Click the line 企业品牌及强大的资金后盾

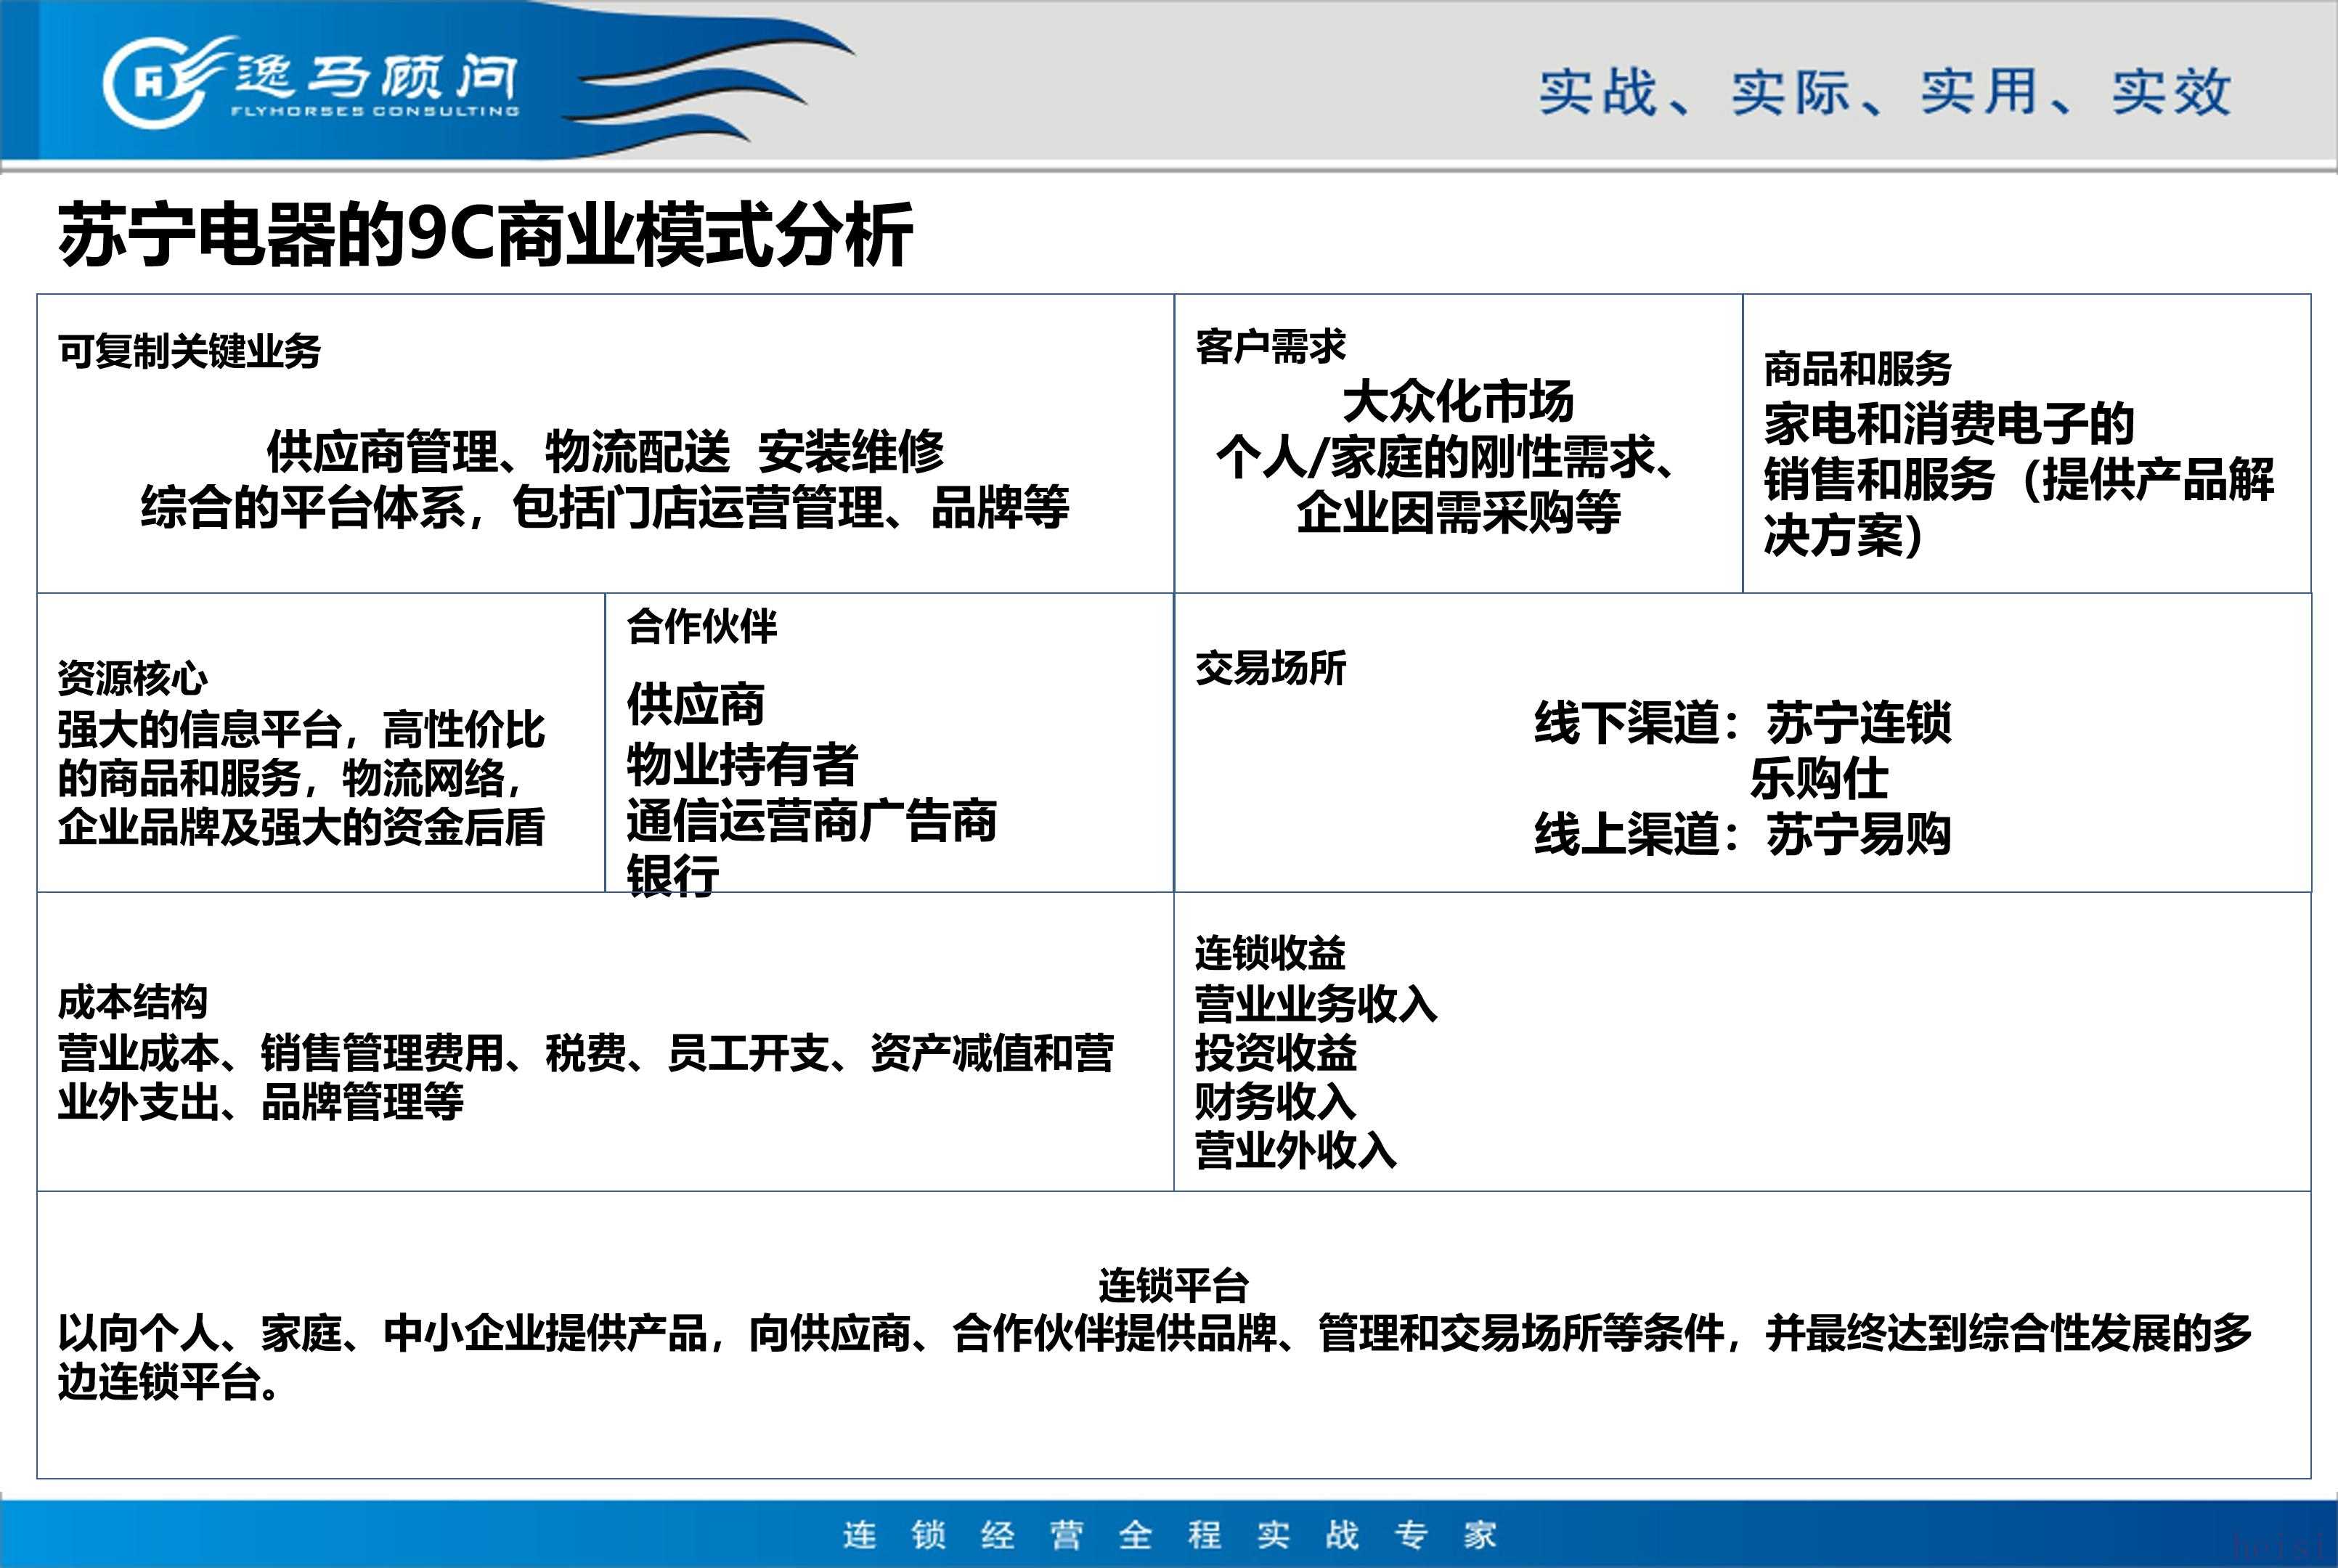click(301, 827)
